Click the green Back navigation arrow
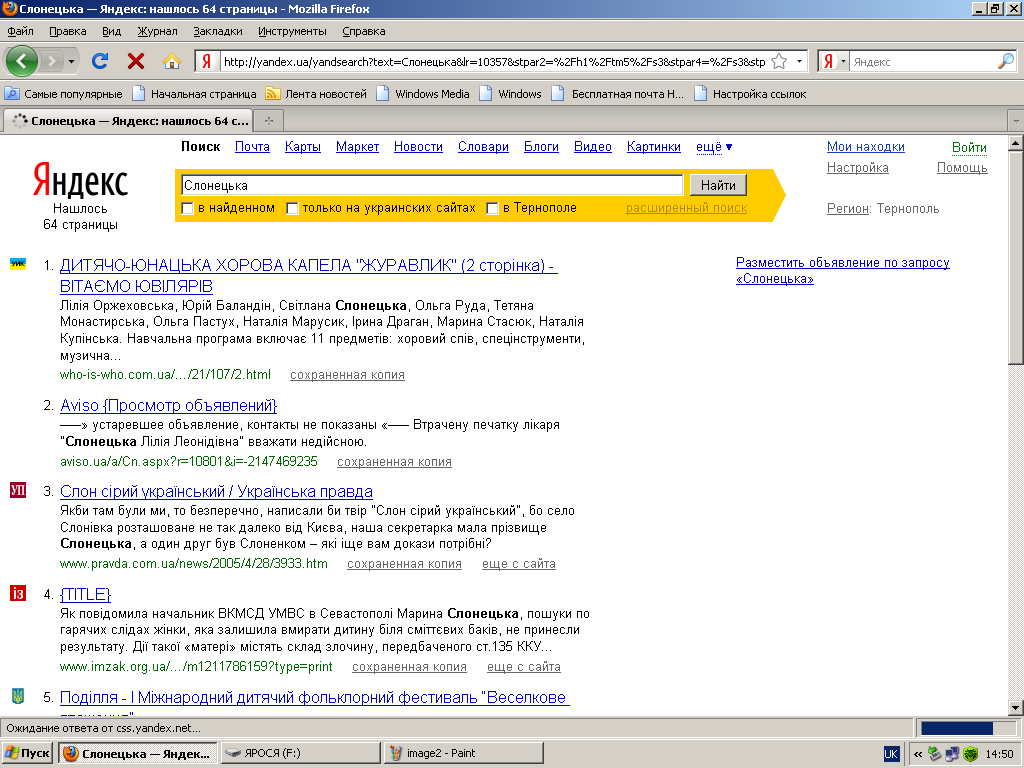 [x=22, y=61]
